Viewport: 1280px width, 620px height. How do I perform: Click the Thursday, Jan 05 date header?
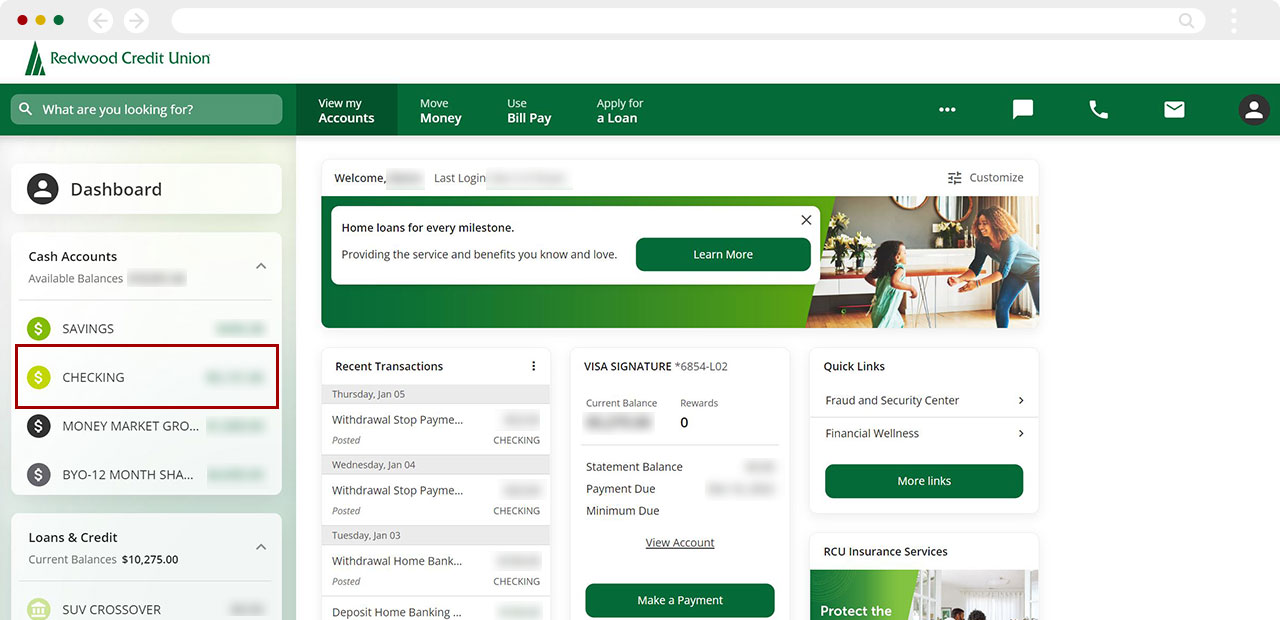click(x=436, y=394)
